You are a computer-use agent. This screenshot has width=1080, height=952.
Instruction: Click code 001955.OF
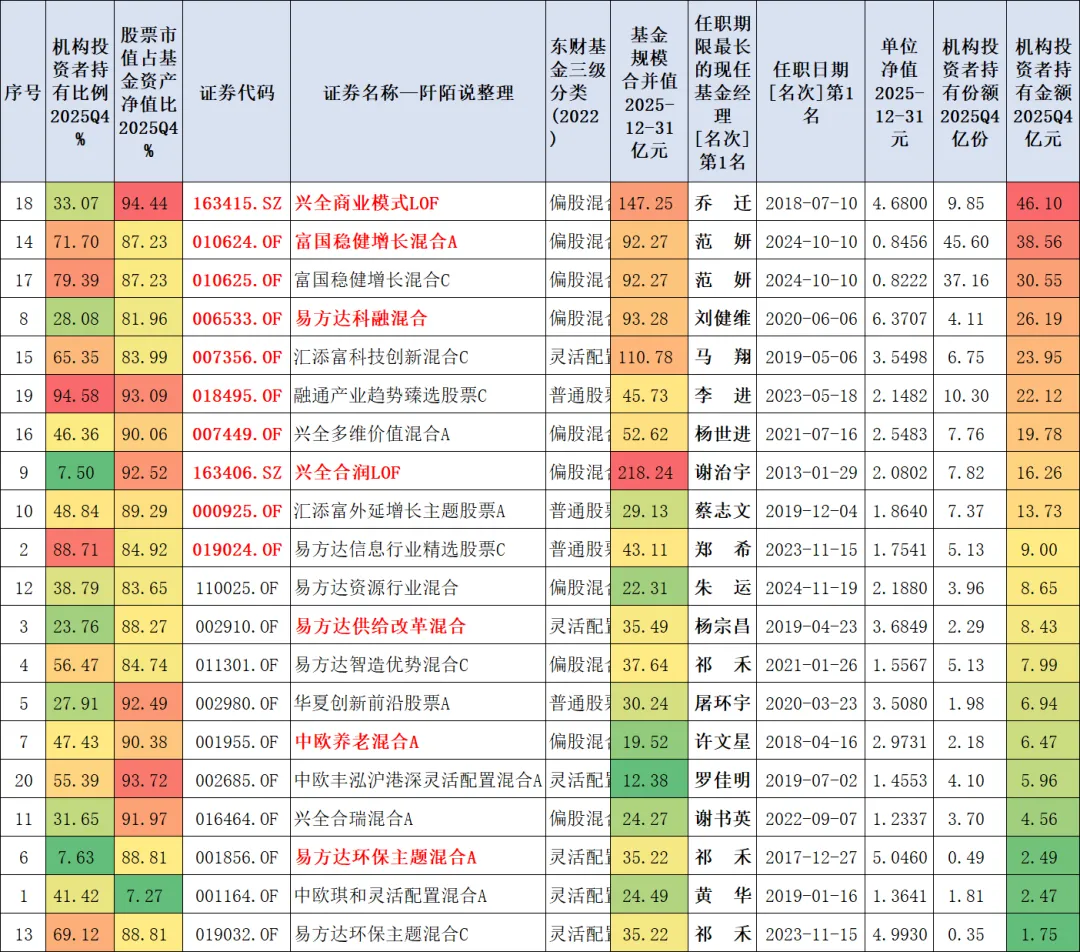click(x=237, y=742)
